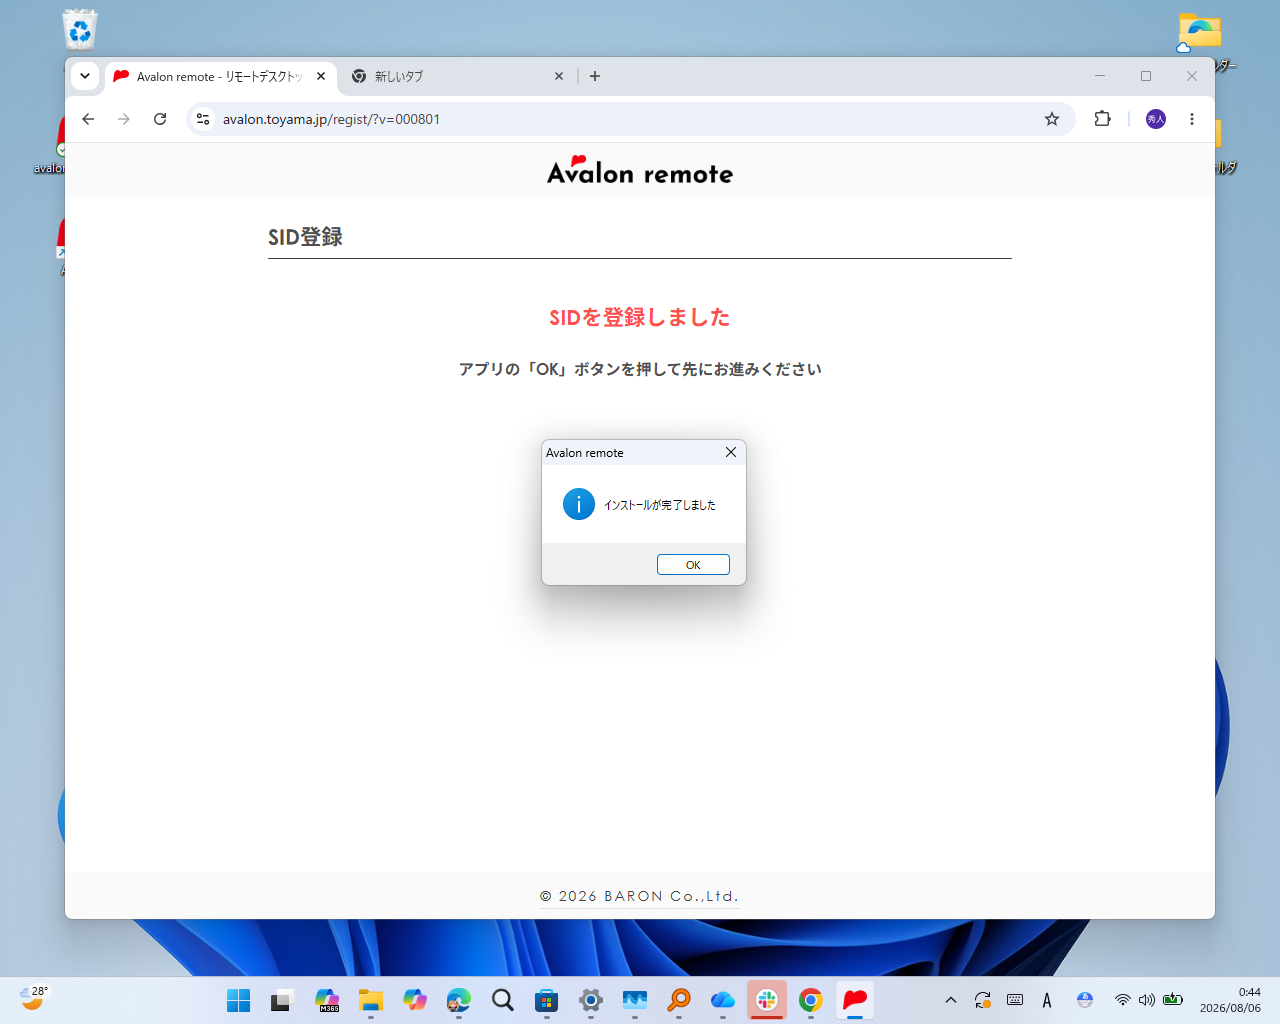Close the Avalon remote install dialog
Viewport: 1280px width, 1024px height.
(731, 452)
